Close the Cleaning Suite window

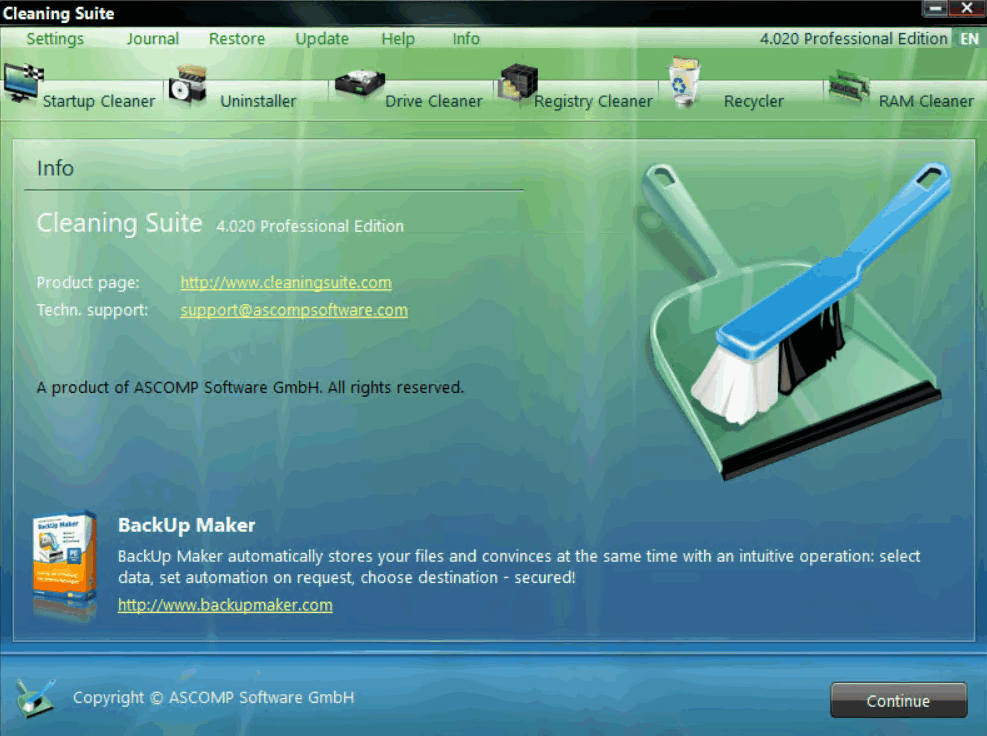click(x=966, y=8)
